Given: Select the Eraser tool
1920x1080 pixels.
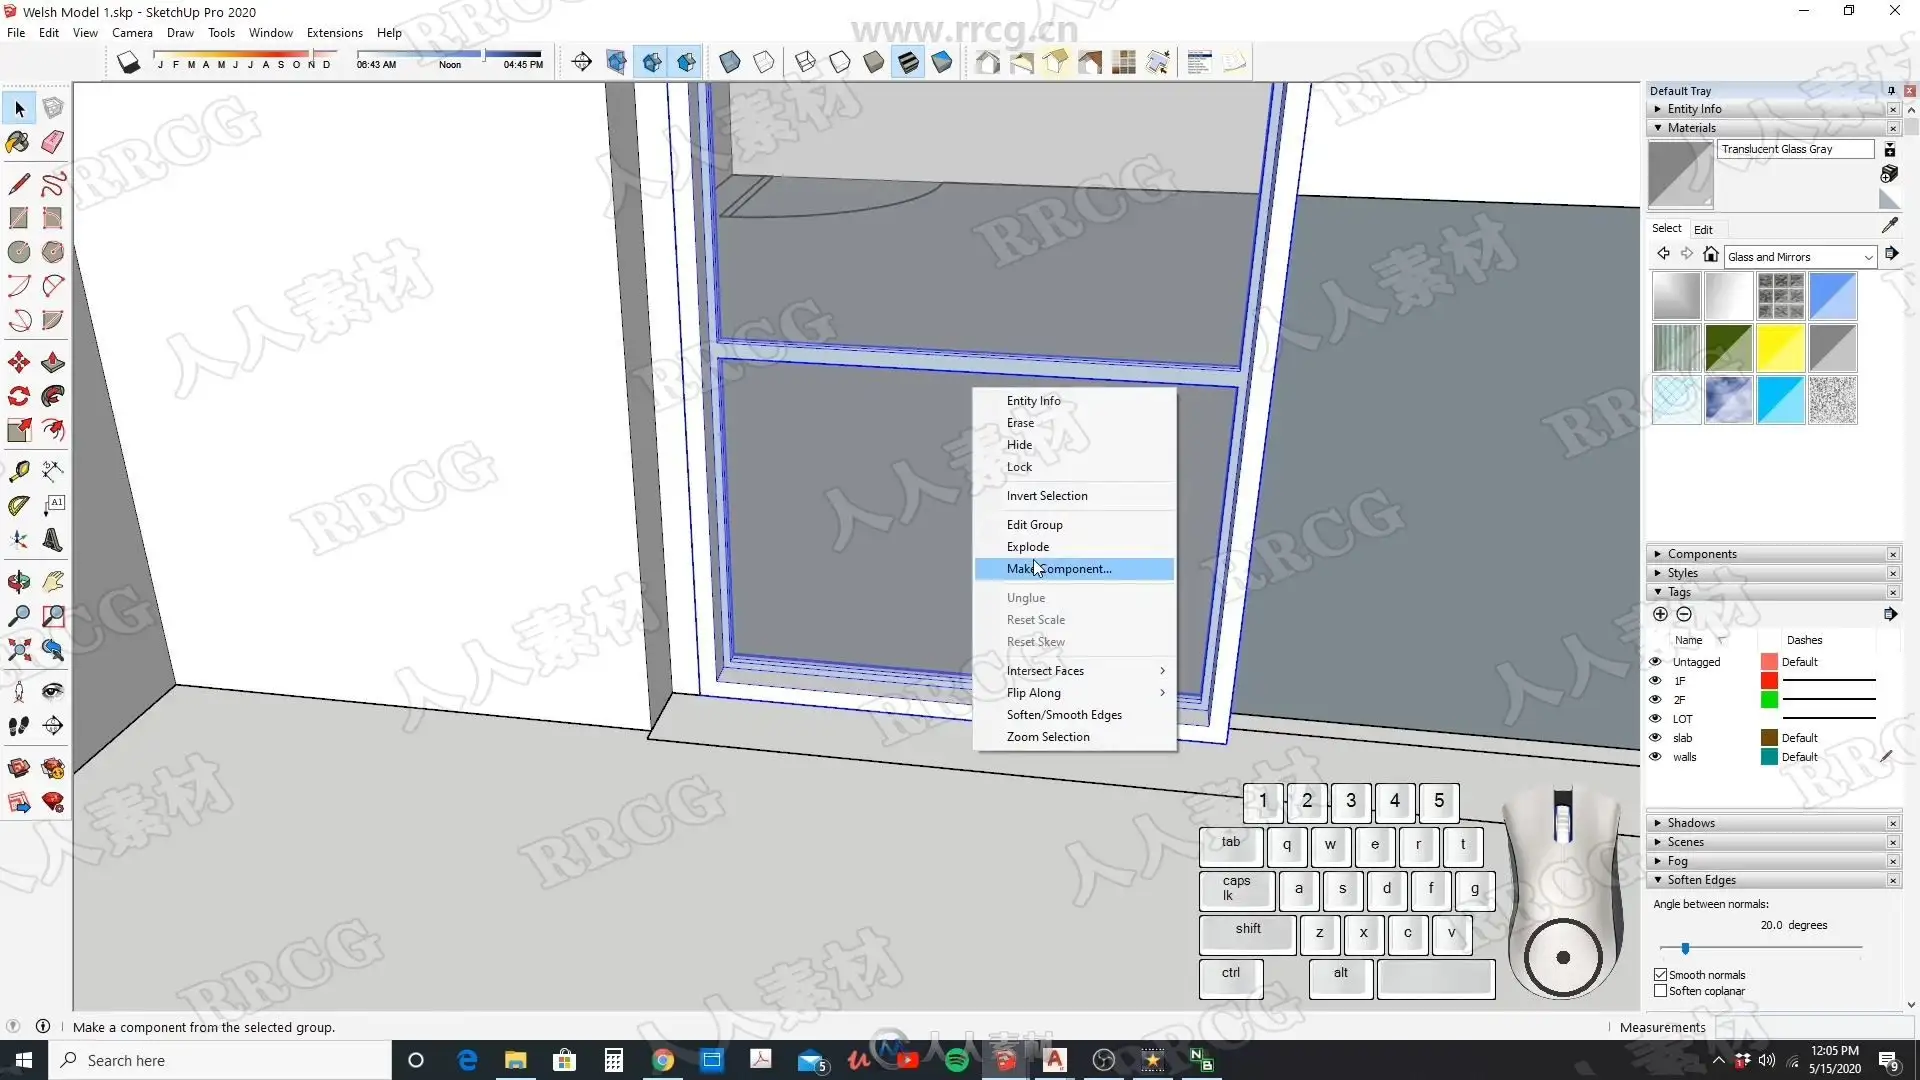Looking at the screenshot, I should pos(53,142).
